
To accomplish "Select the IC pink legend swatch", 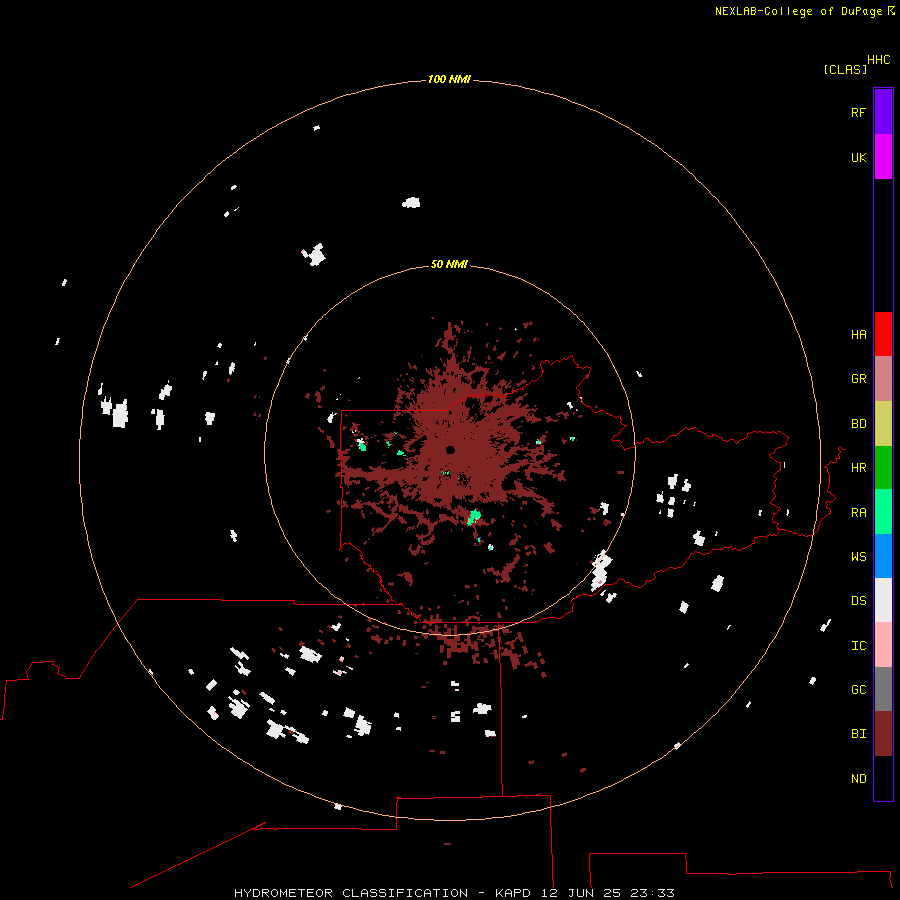I will click(x=883, y=645).
